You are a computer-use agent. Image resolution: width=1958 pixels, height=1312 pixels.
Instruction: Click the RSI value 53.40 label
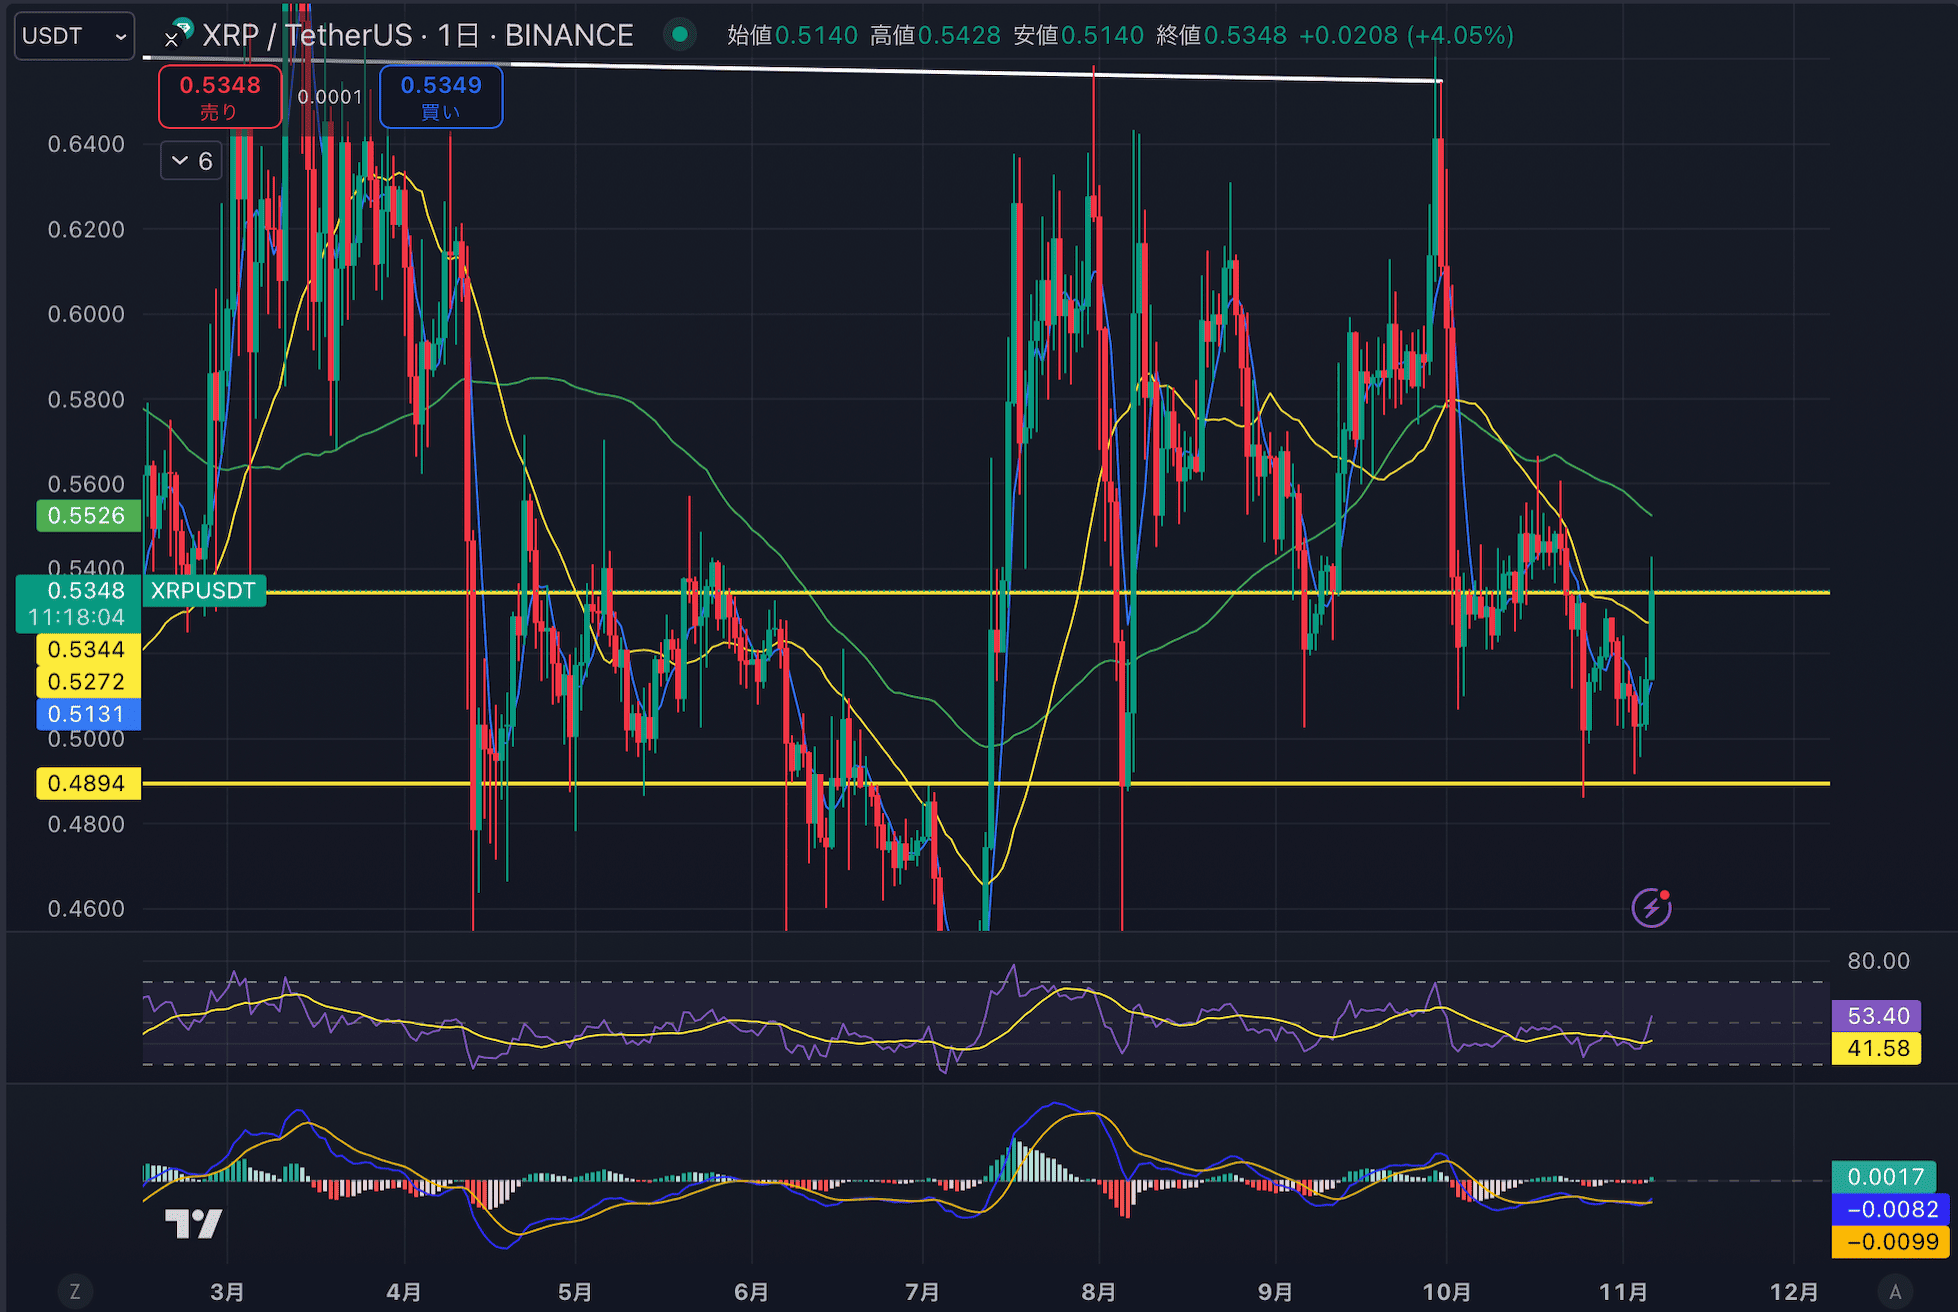pos(1876,1016)
